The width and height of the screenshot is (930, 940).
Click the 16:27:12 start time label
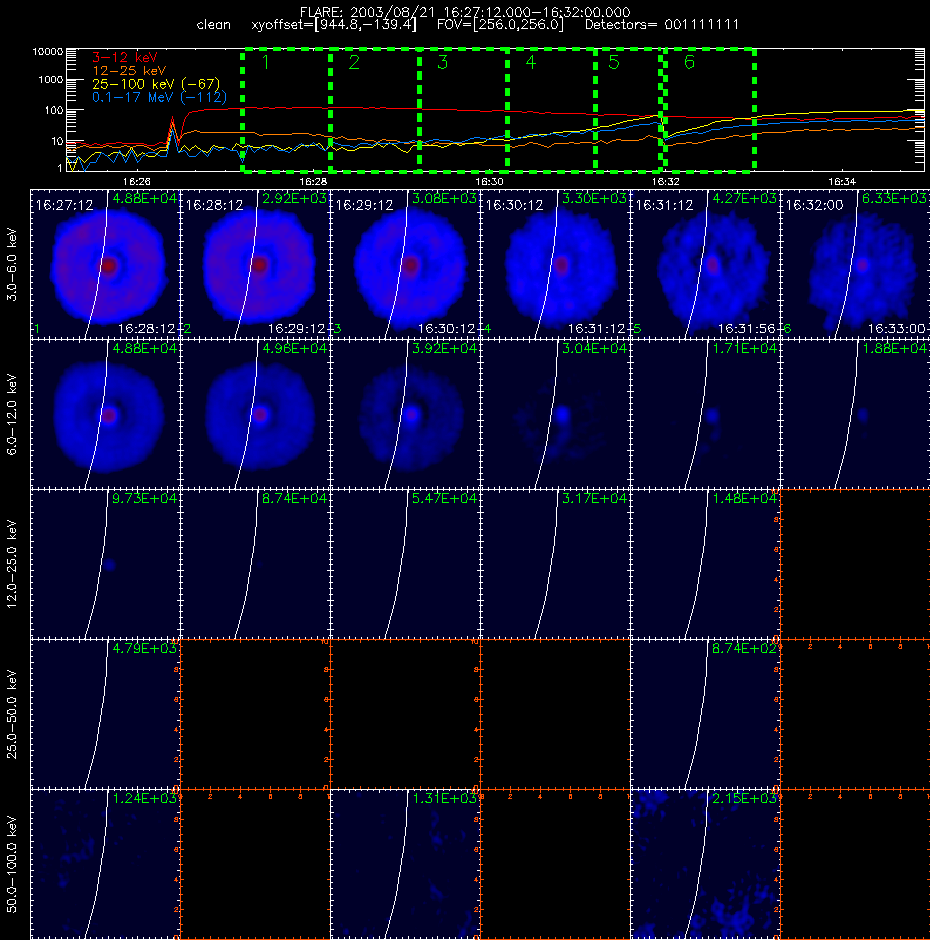[x=64, y=206]
